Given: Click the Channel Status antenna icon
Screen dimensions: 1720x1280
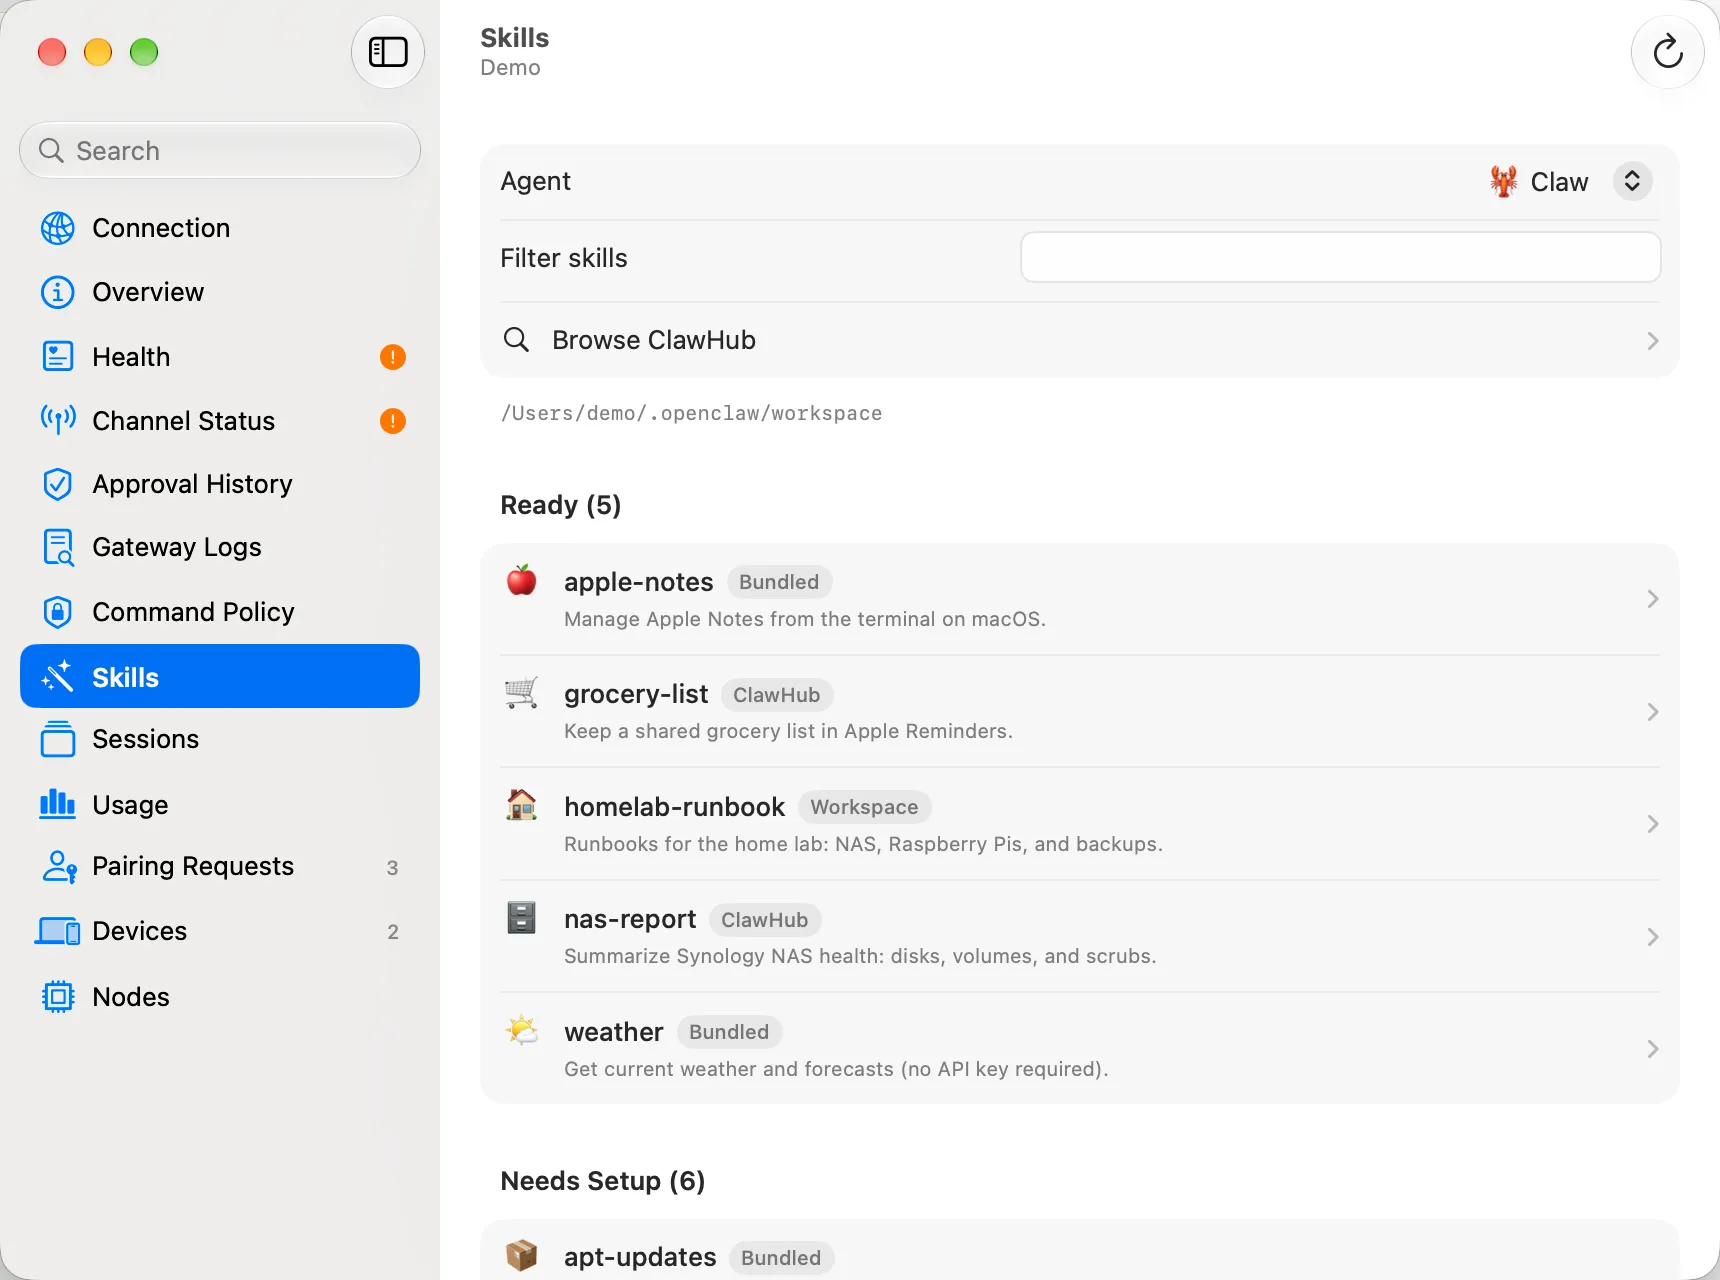Looking at the screenshot, I should pos(58,420).
